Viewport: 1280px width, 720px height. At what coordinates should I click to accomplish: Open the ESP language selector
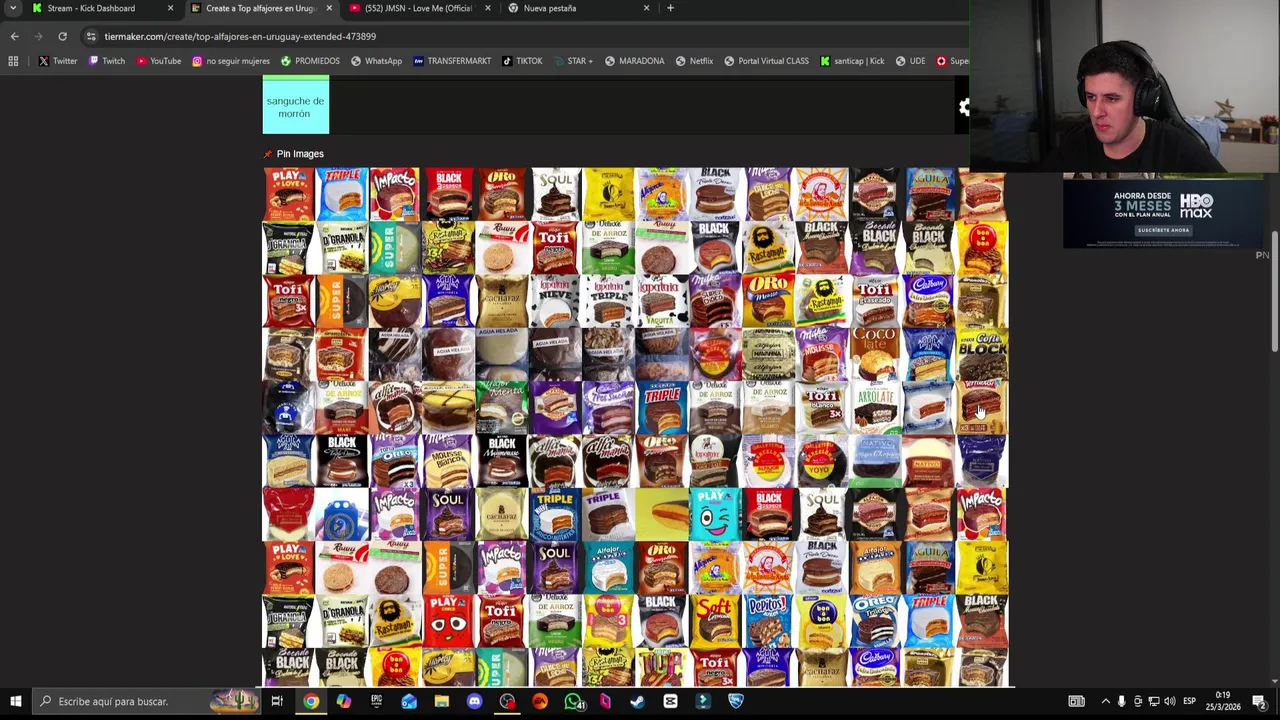[x=1190, y=701]
